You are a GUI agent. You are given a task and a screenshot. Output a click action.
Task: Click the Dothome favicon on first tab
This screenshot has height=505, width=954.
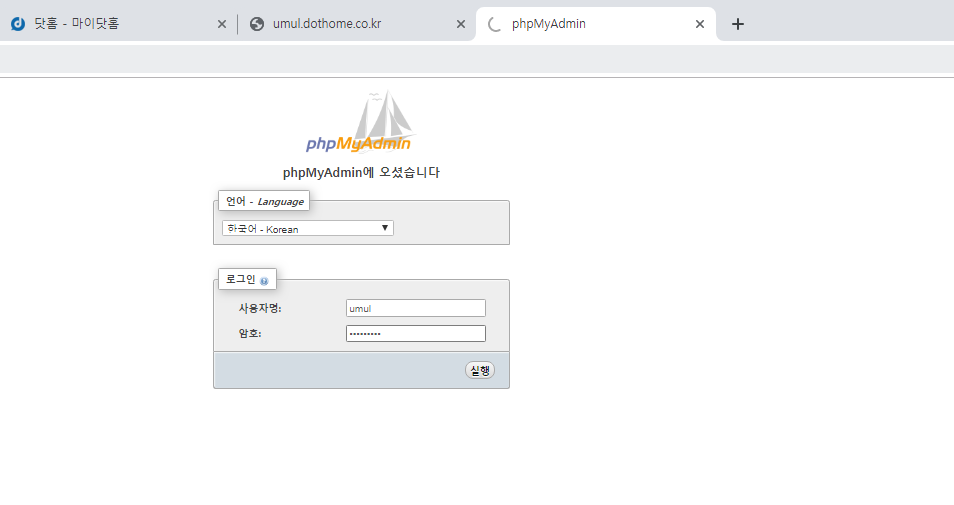coord(18,24)
